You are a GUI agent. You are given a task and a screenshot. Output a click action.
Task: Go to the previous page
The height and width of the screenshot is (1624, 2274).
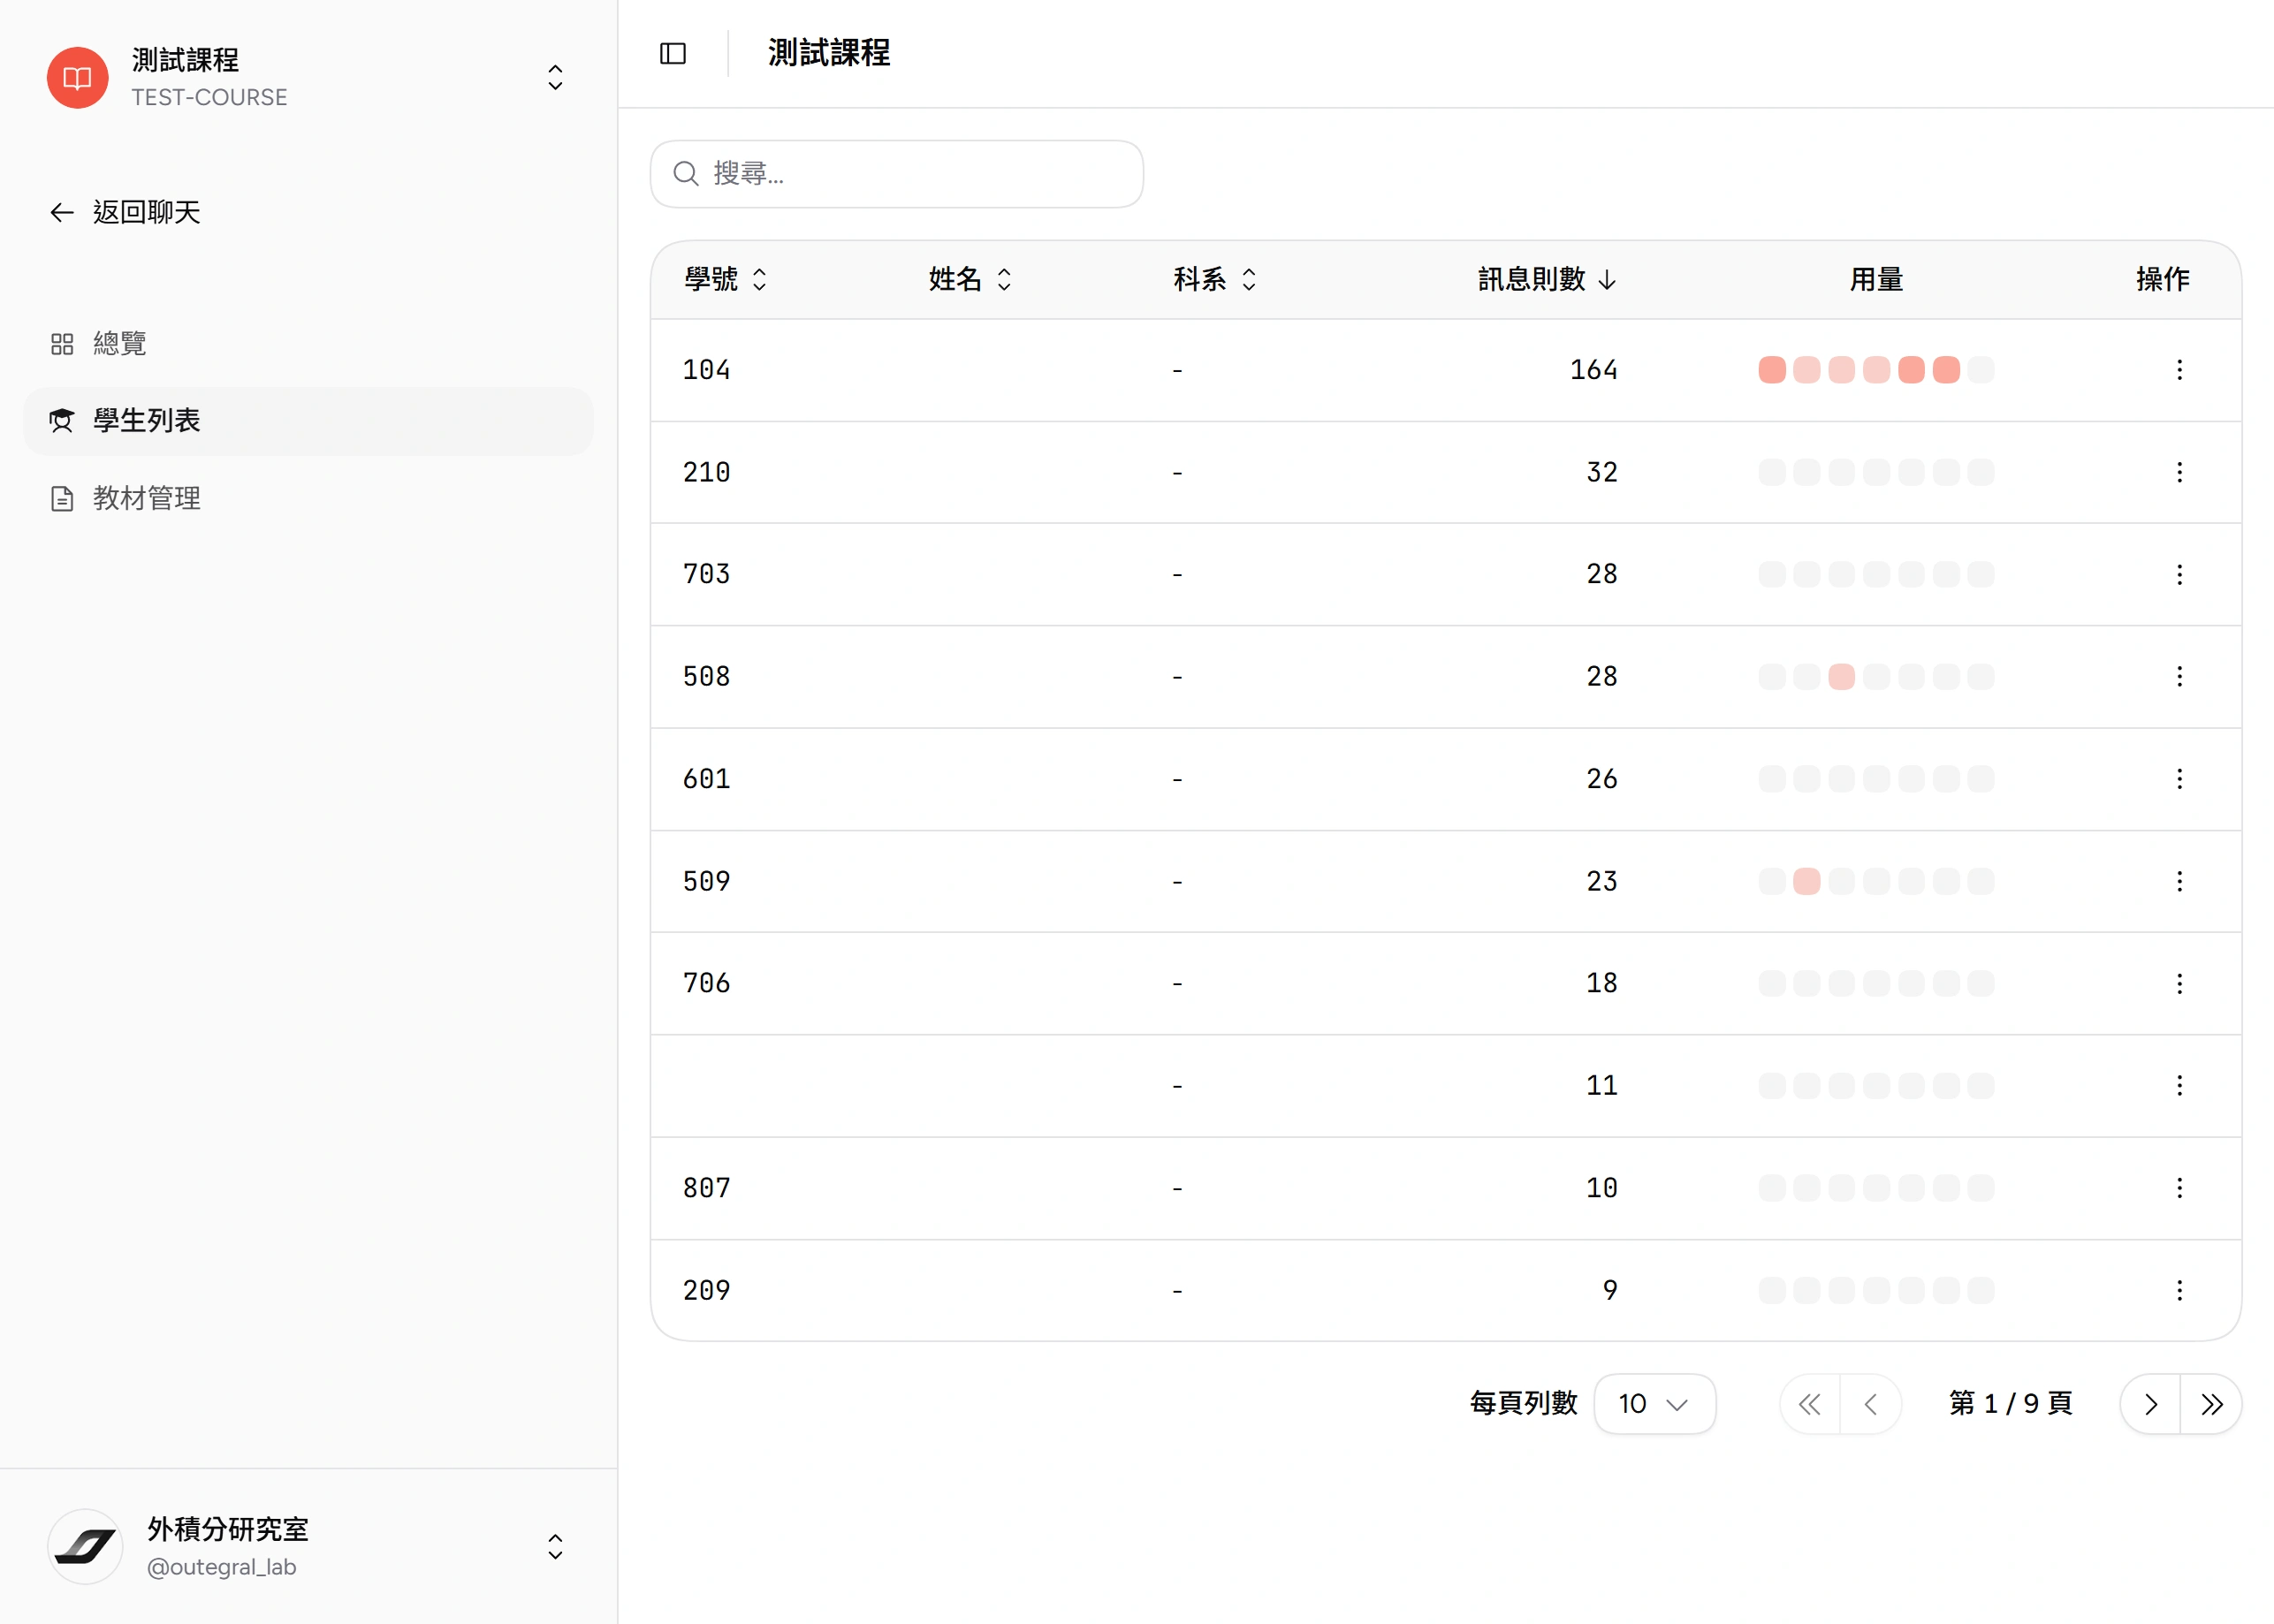(x=1871, y=1404)
